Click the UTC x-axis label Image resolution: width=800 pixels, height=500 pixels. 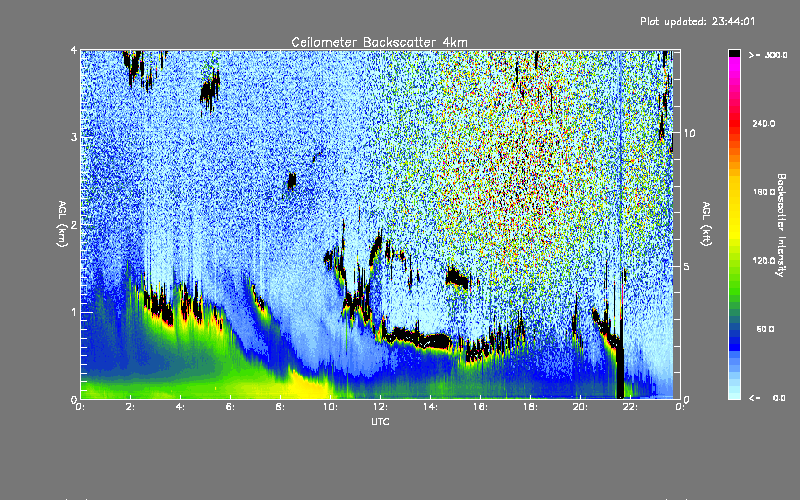tap(380, 421)
